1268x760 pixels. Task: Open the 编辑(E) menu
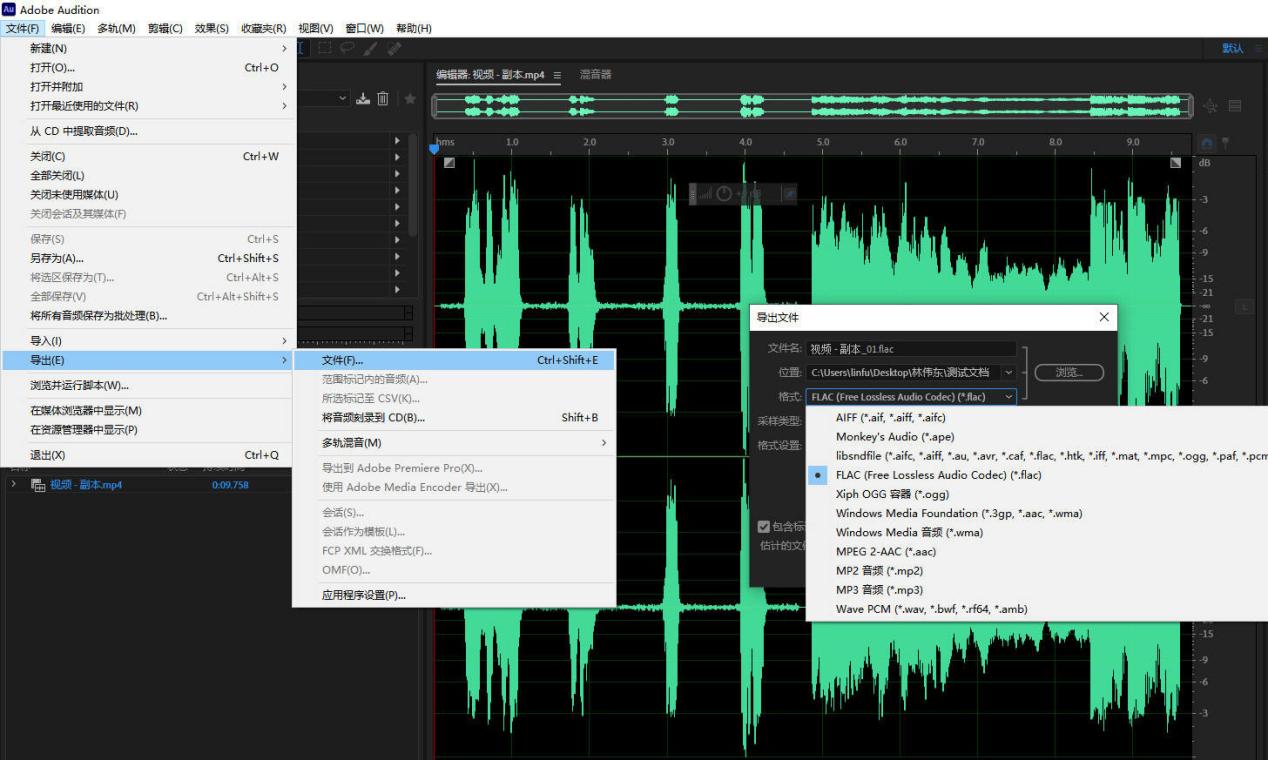click(68, 28)
